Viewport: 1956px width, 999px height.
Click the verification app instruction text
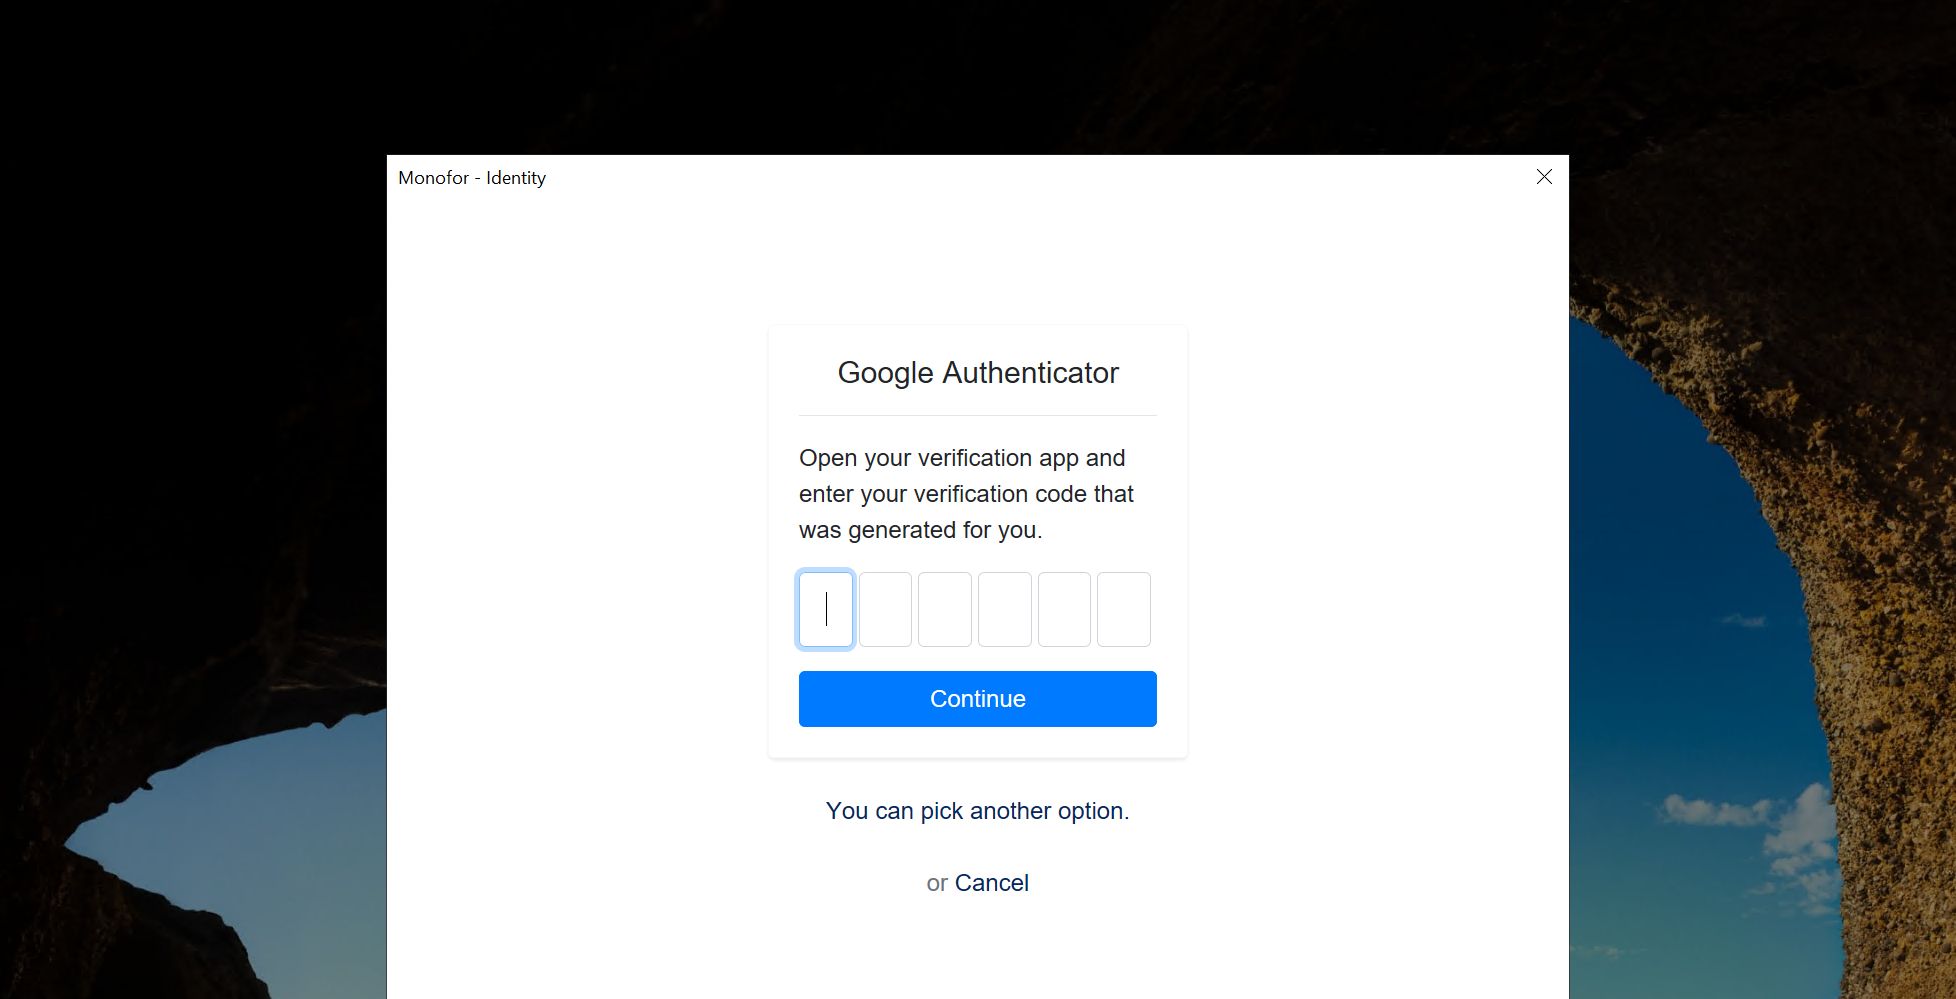(965, 494)
